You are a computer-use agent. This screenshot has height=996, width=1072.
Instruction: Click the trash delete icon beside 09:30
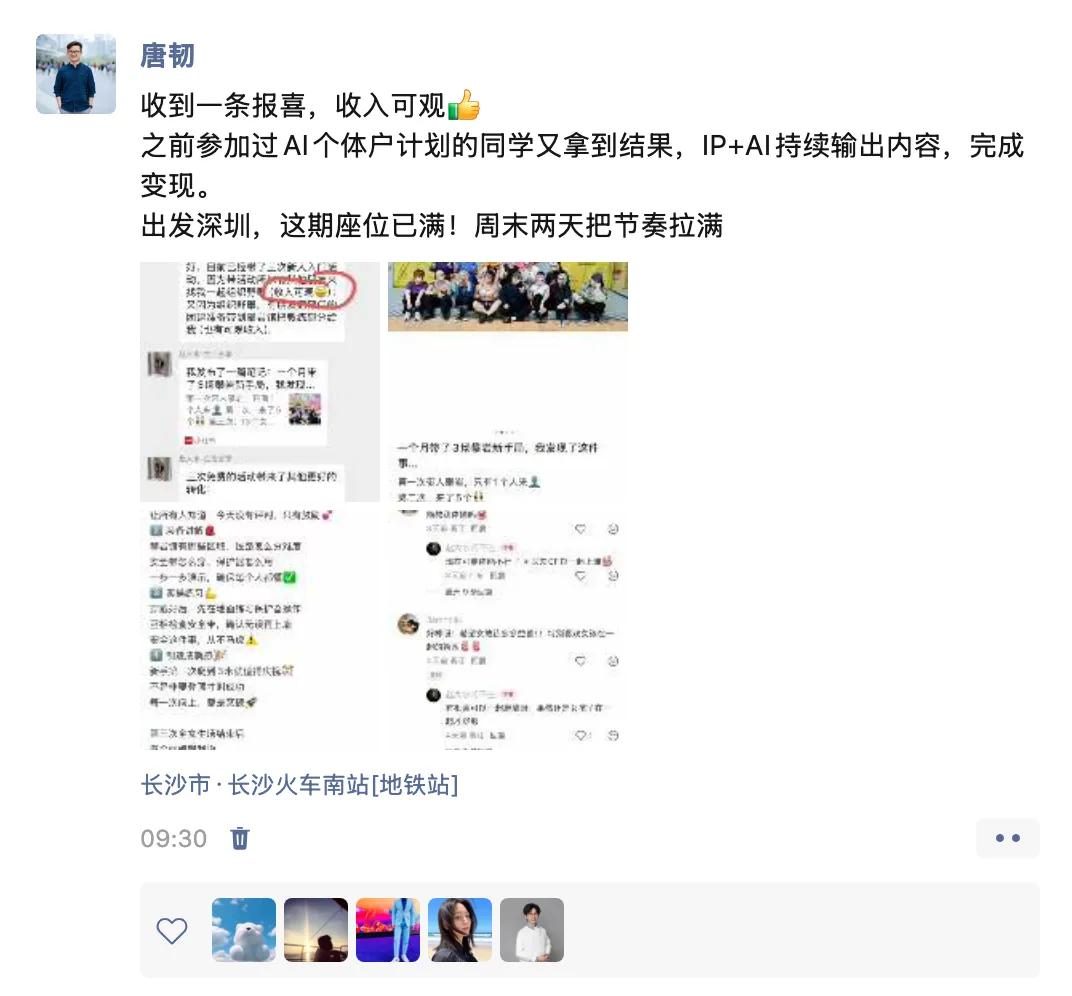point(240,838)
